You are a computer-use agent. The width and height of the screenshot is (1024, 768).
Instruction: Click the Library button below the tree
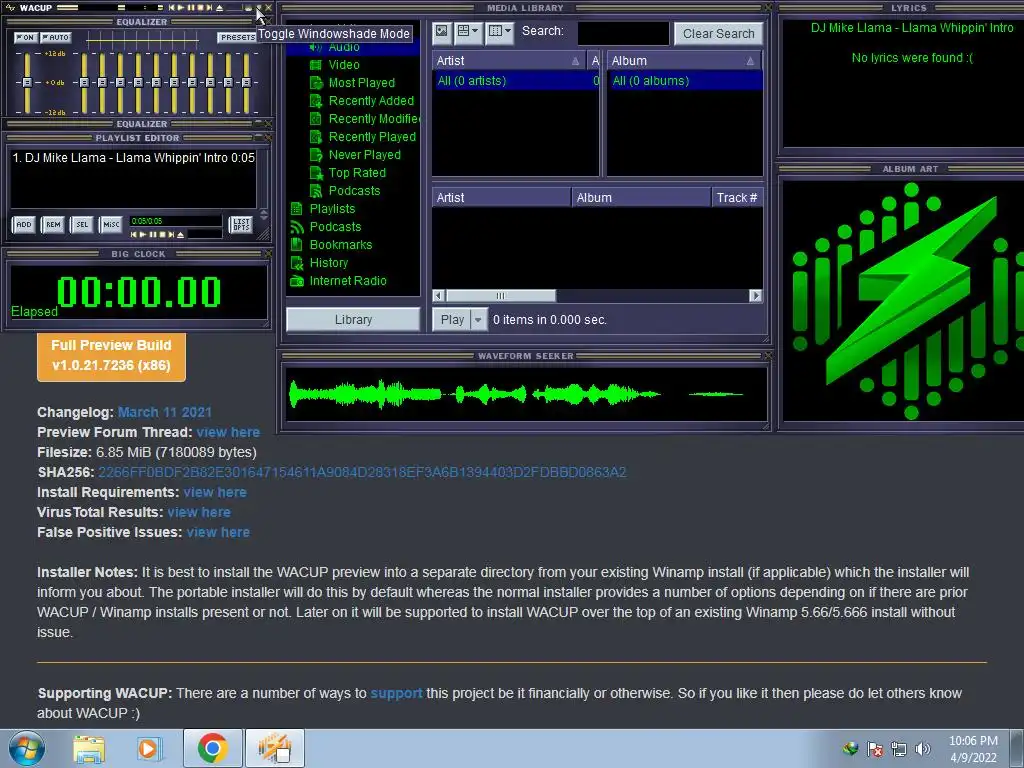353,319
